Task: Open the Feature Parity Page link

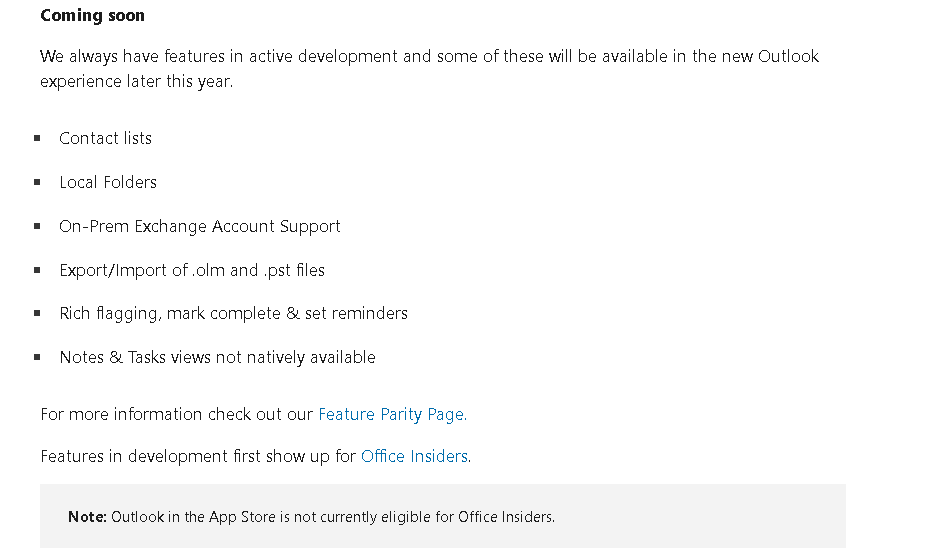Action: (x=392, y=414)
